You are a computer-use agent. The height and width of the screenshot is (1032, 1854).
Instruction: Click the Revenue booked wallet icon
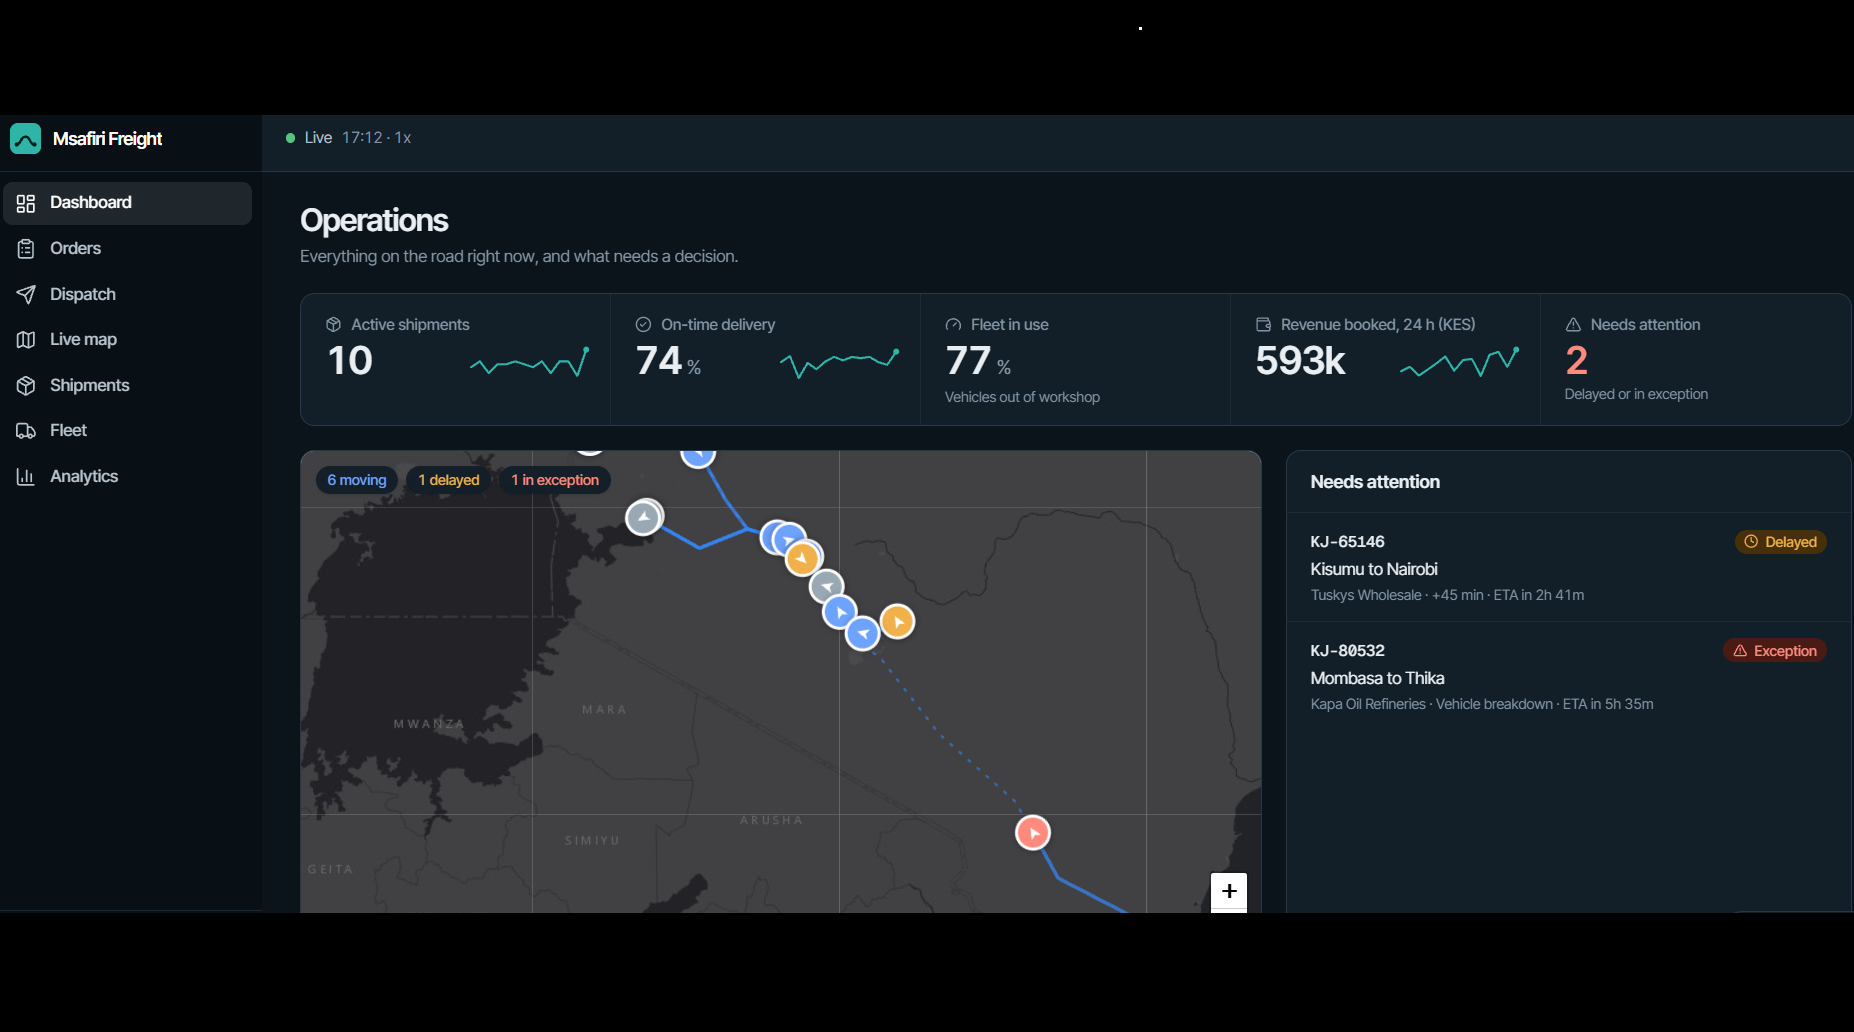[x=1263, y=325]
